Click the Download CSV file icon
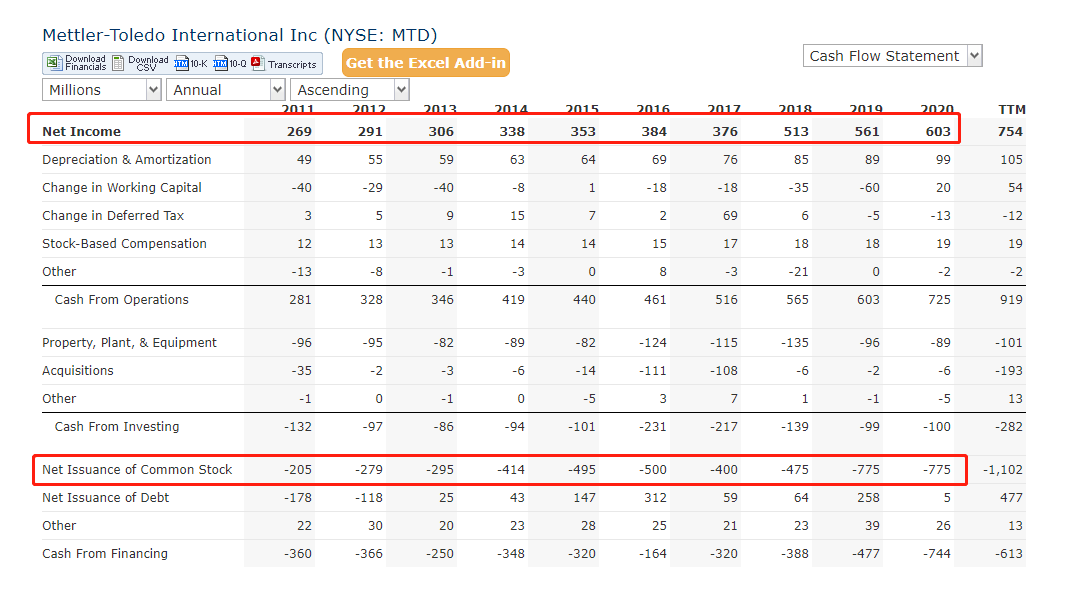 [118, 63]
